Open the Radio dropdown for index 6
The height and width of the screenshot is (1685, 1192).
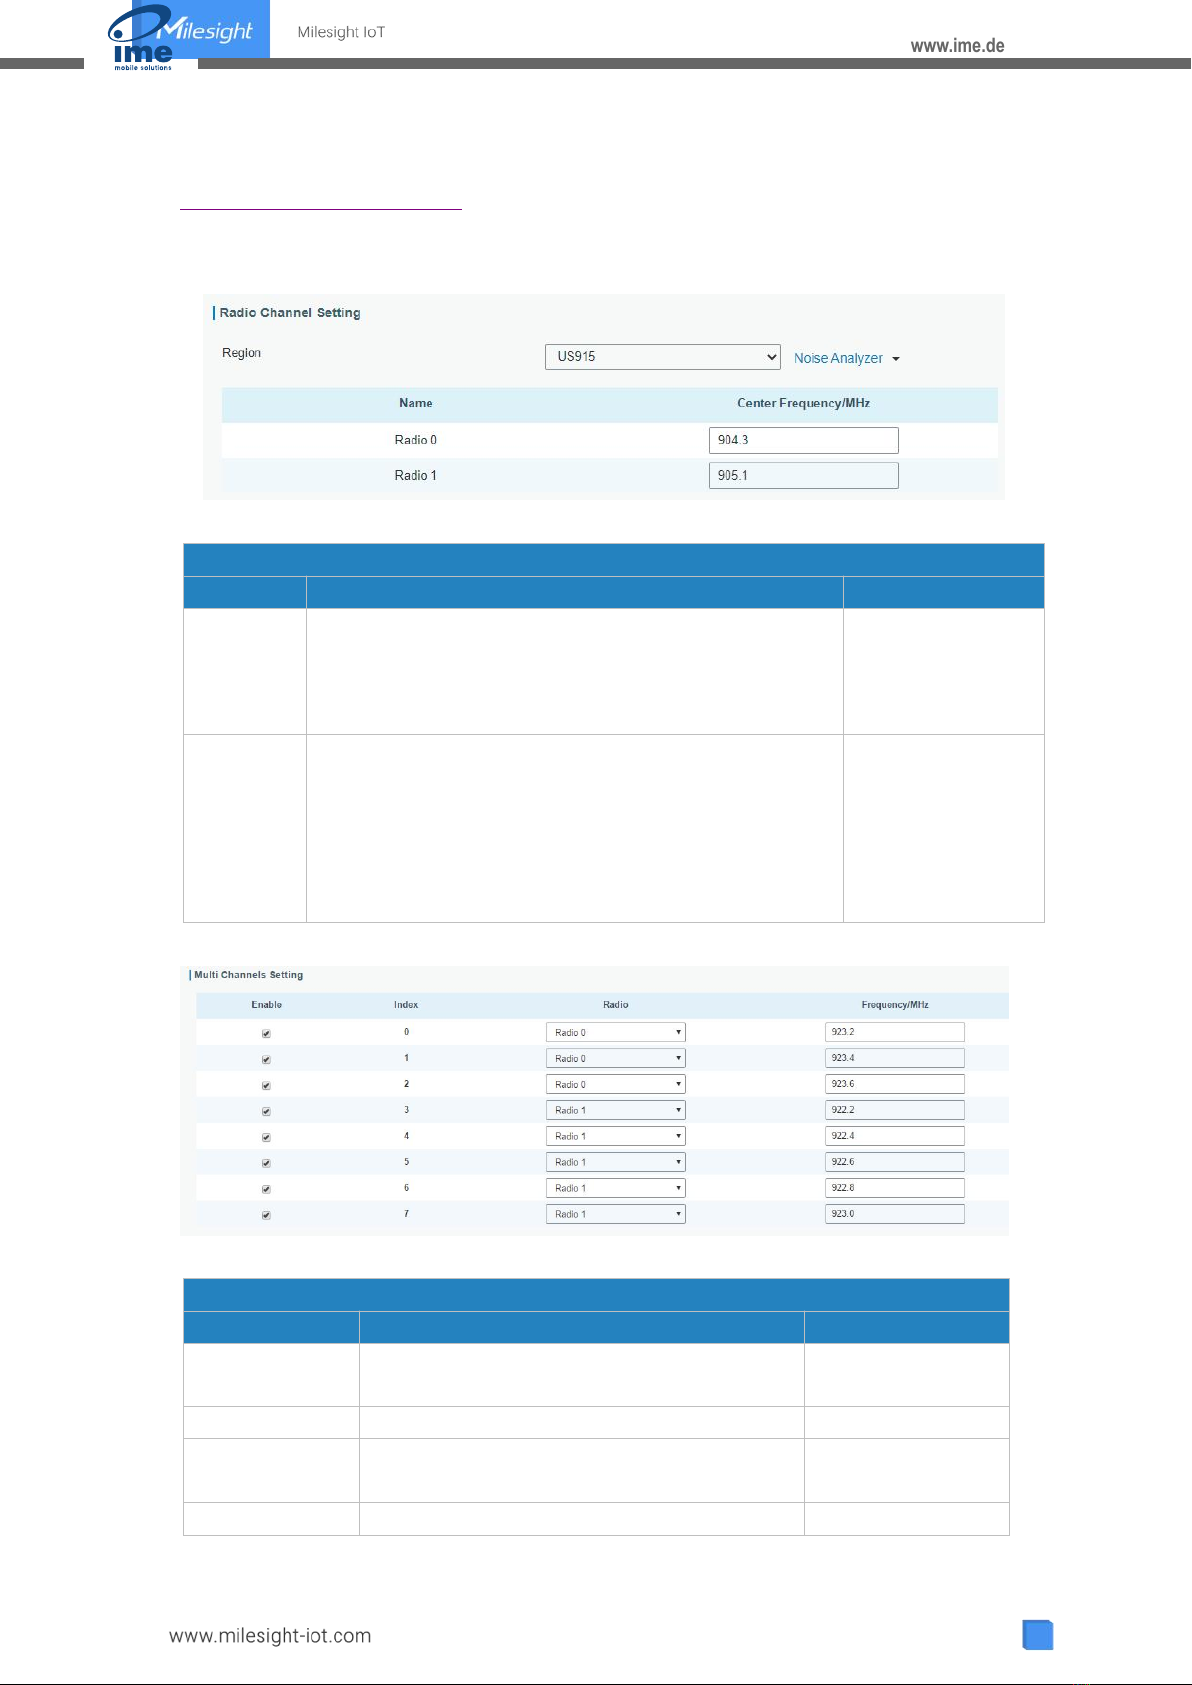point(615,1188)
